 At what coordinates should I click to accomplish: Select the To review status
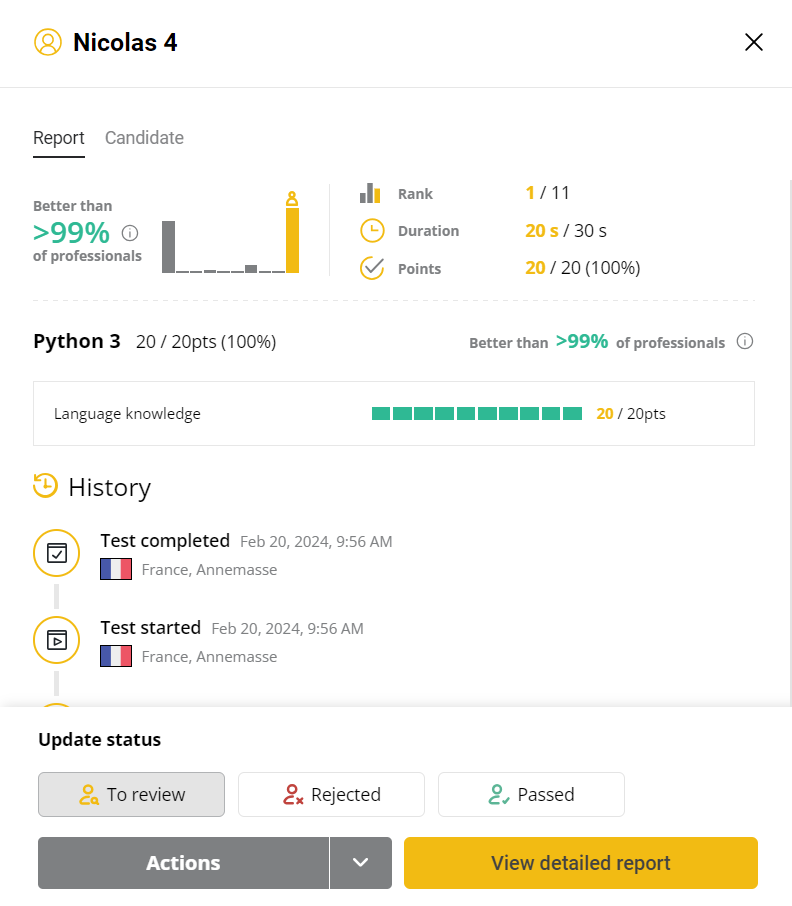pyautogui.click(x=131, y=794)
